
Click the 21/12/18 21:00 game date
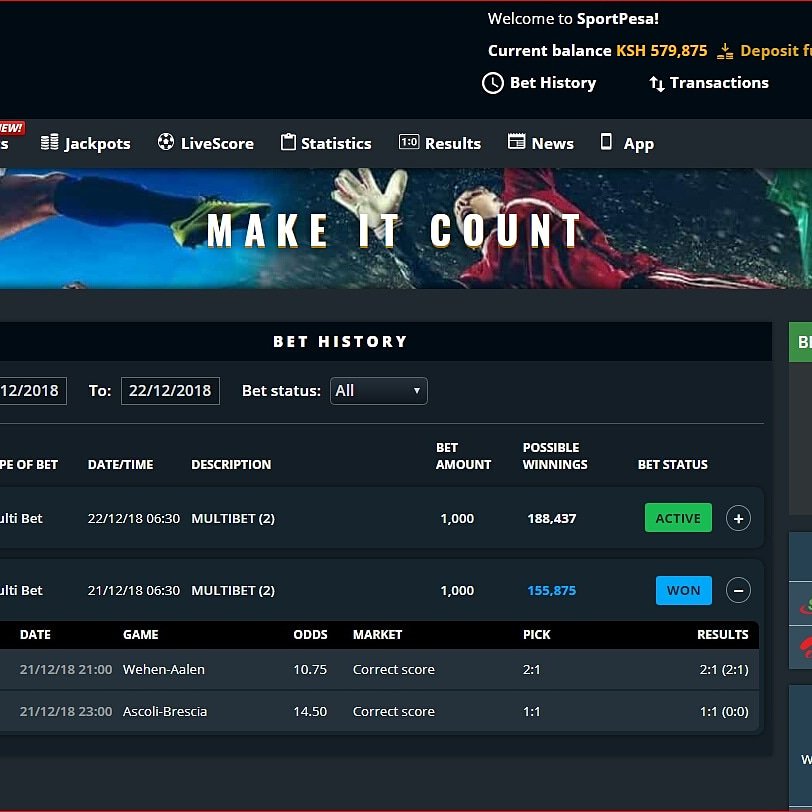click(66, 670)
